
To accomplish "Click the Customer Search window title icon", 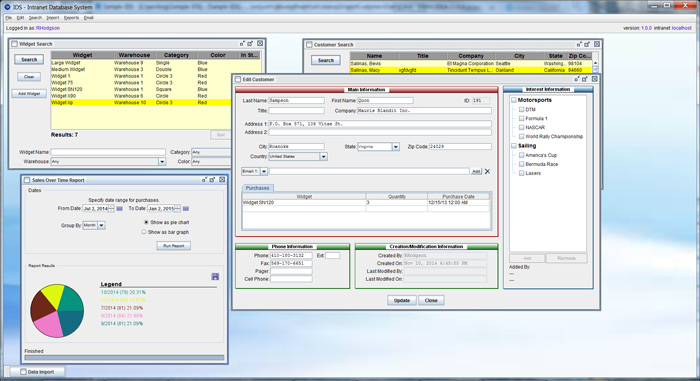I will 309,45.
